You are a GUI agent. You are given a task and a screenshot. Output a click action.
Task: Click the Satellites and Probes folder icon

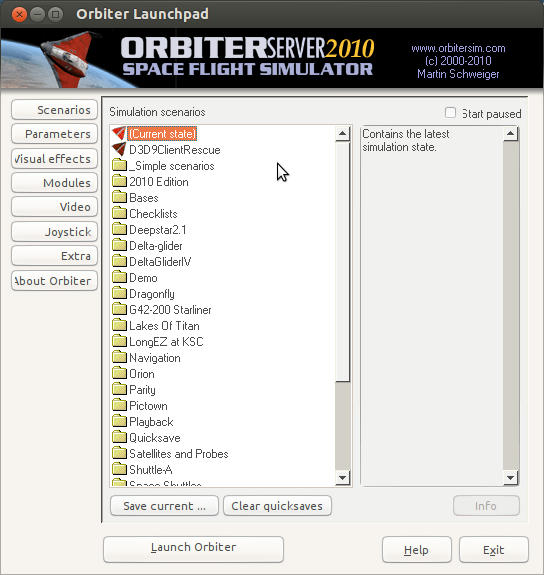[119, 454]
